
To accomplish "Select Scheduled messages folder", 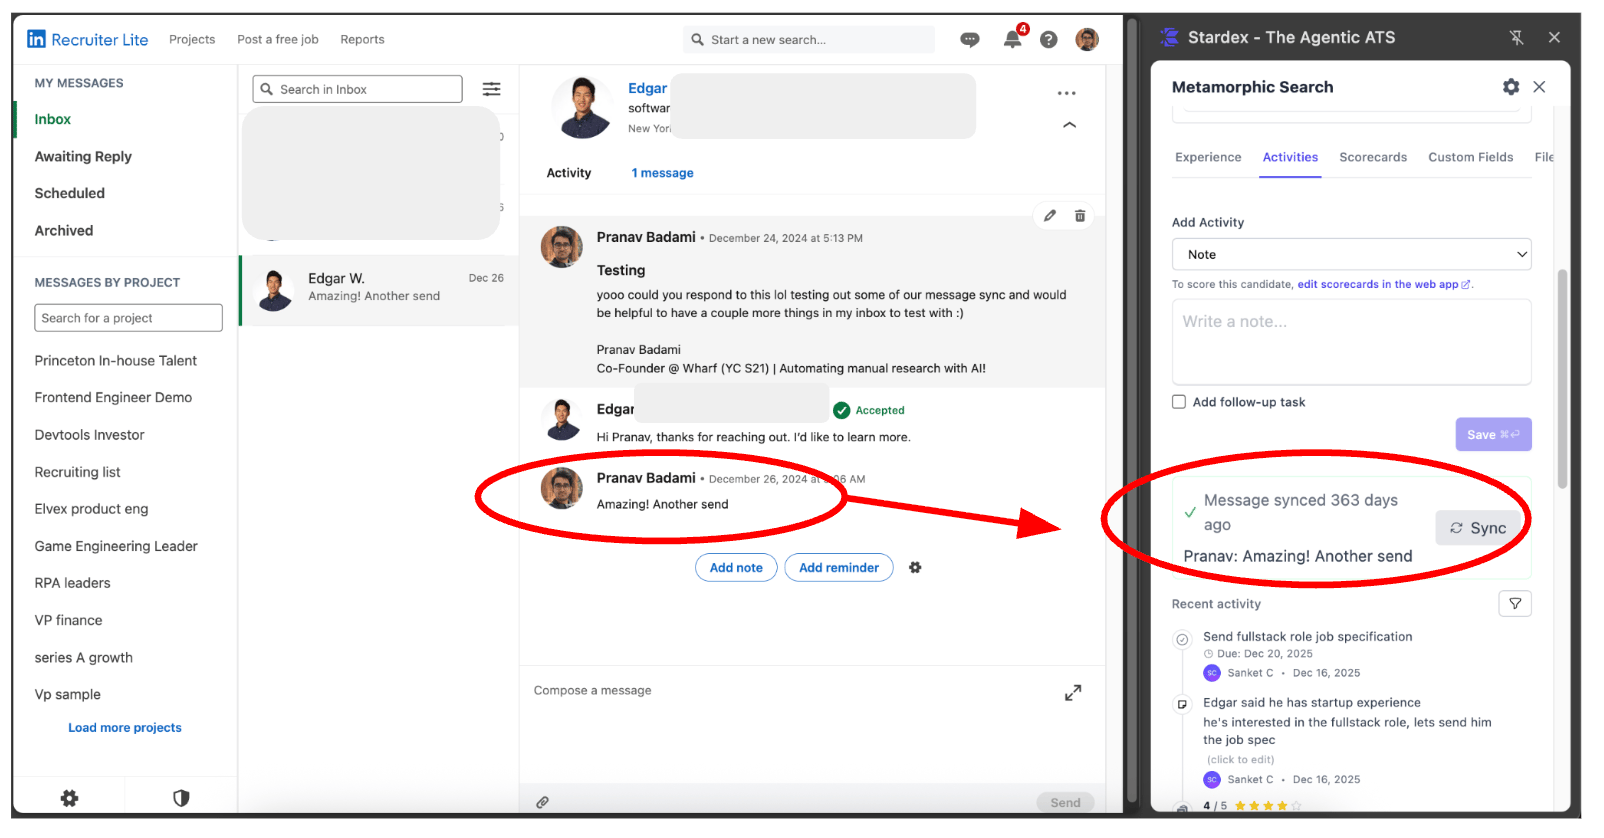I will pyautogui.click(x=70, y=193).
